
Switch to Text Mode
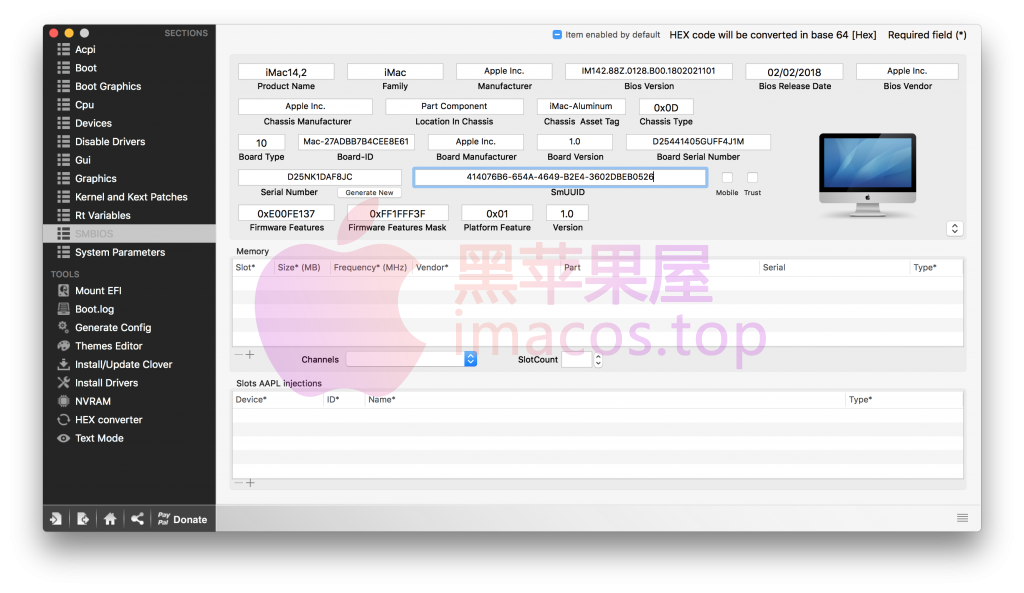coord(129,438)
